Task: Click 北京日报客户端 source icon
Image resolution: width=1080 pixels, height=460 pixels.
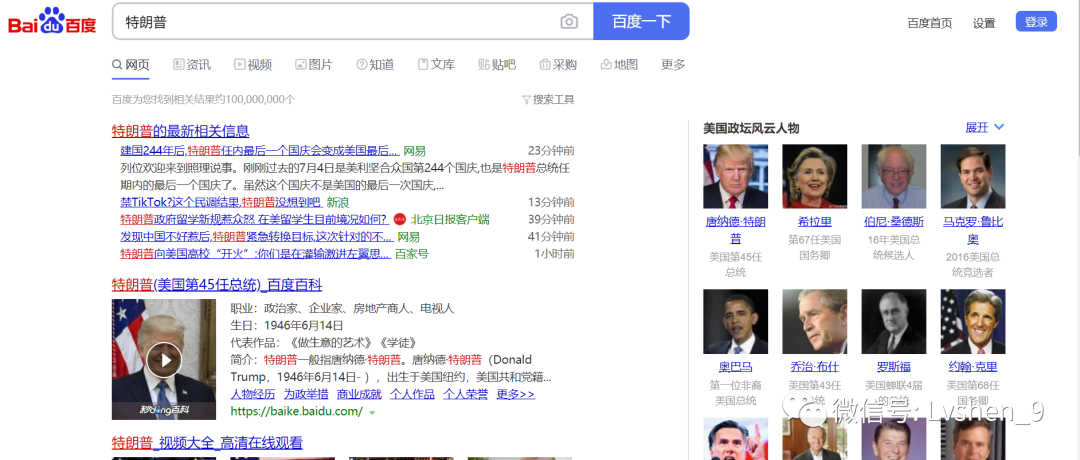Action: tap(401, 220)
